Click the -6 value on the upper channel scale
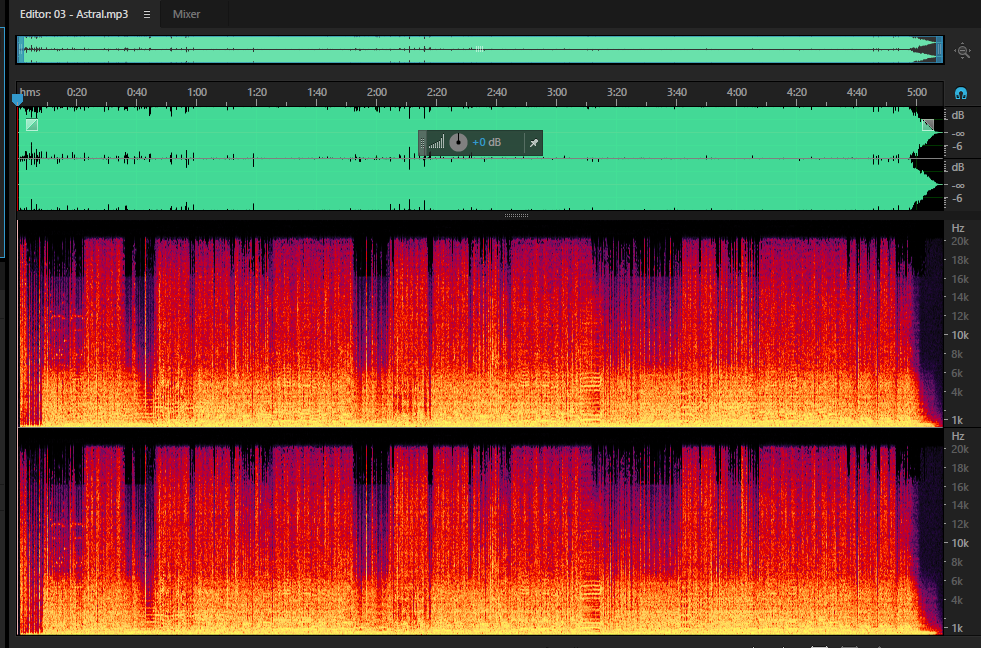This screenshot has height=648, width=981. pos(958,146)
